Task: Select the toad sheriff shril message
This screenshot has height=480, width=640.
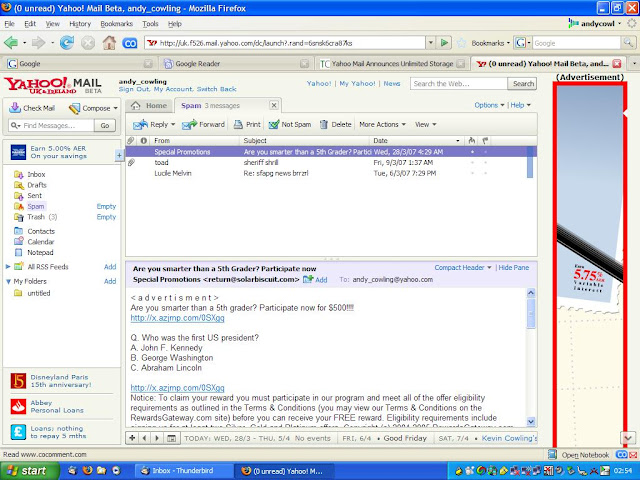Action: click(x=327, y=162)
